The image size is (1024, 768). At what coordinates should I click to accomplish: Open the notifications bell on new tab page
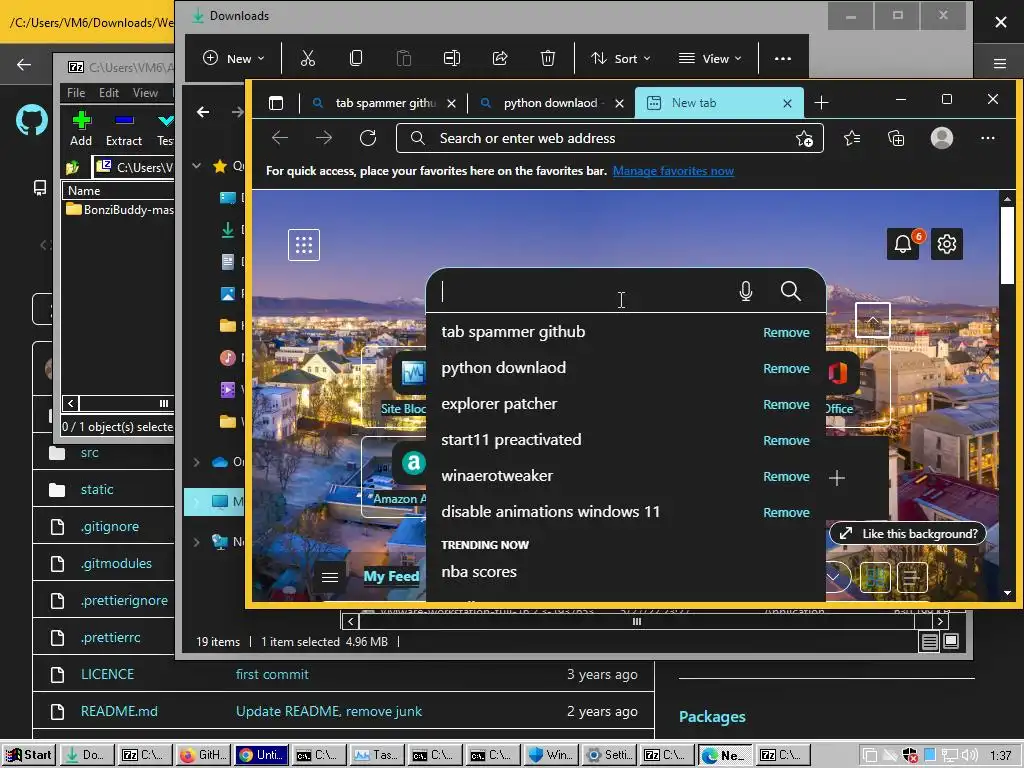(x=903, y=244)
